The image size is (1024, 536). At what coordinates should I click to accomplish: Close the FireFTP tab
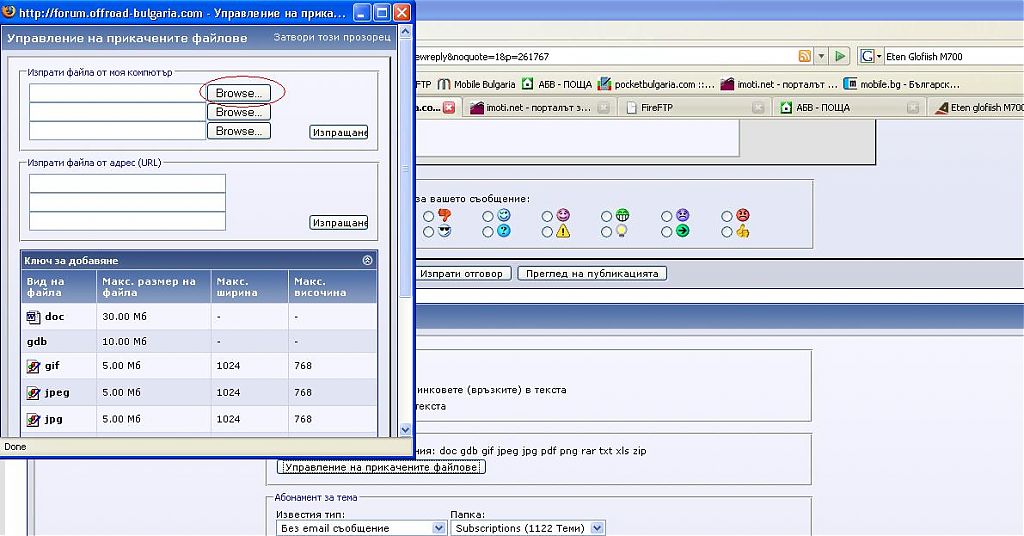pos(758,108)
